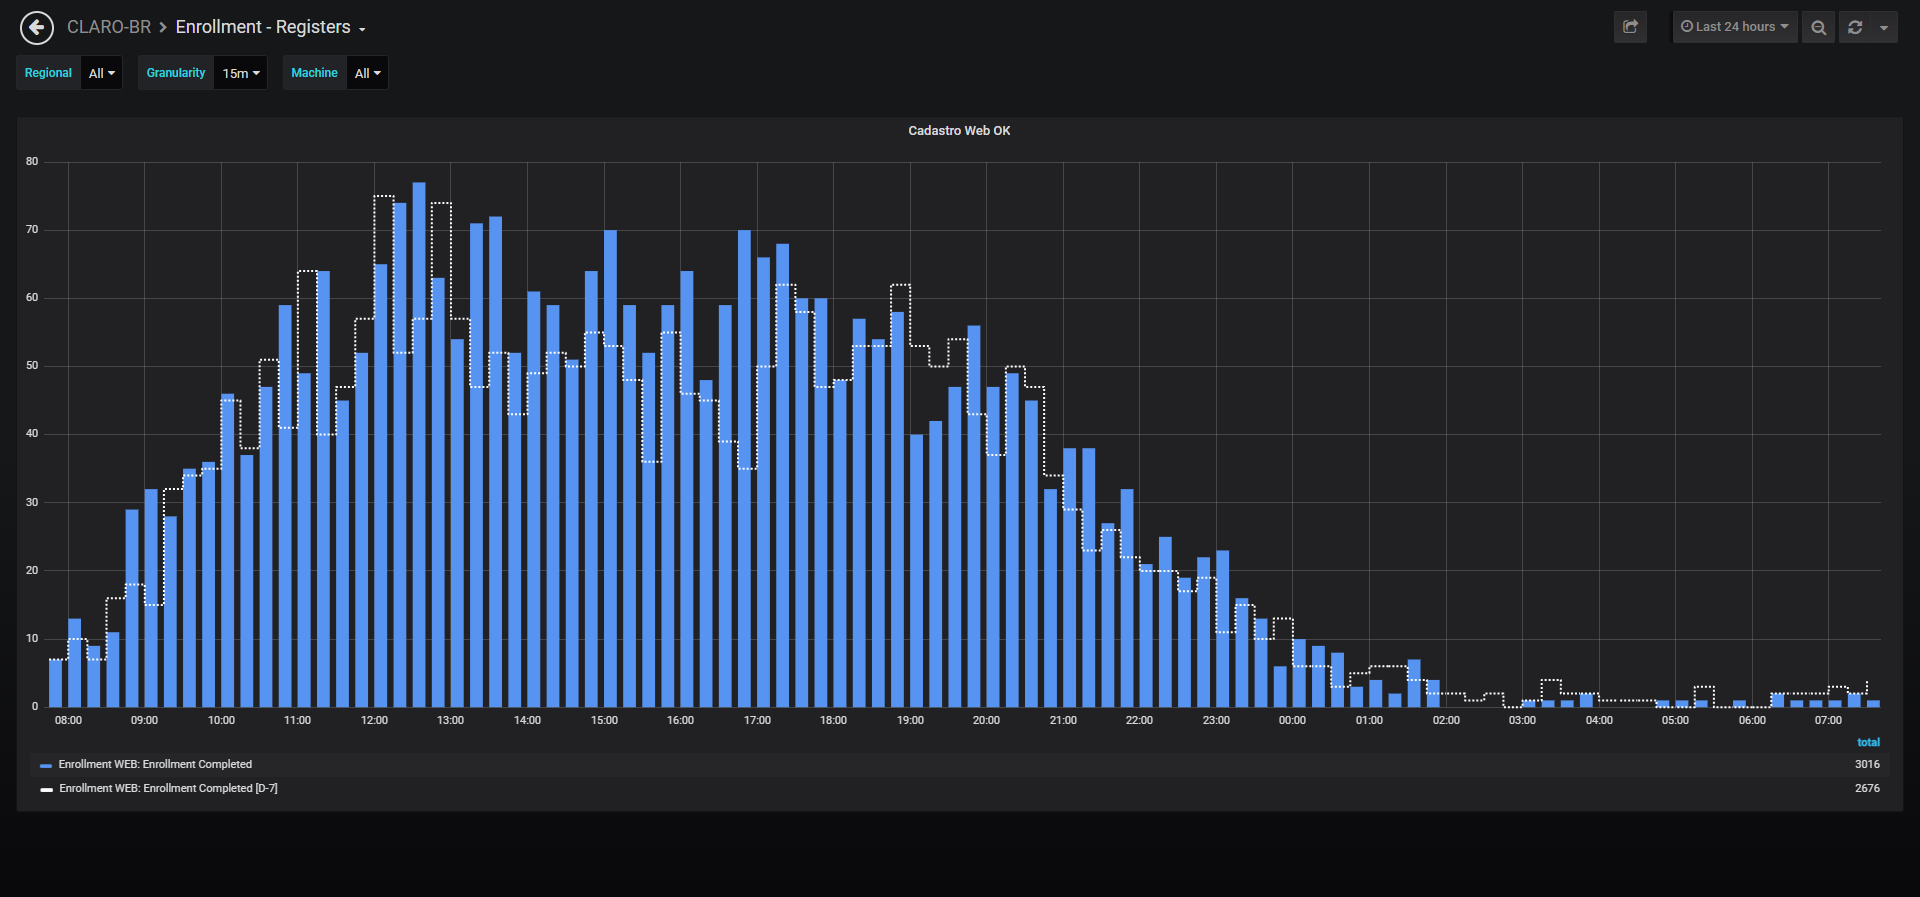
Task: Click the back arrow circle icon
Action: [37, 28]
